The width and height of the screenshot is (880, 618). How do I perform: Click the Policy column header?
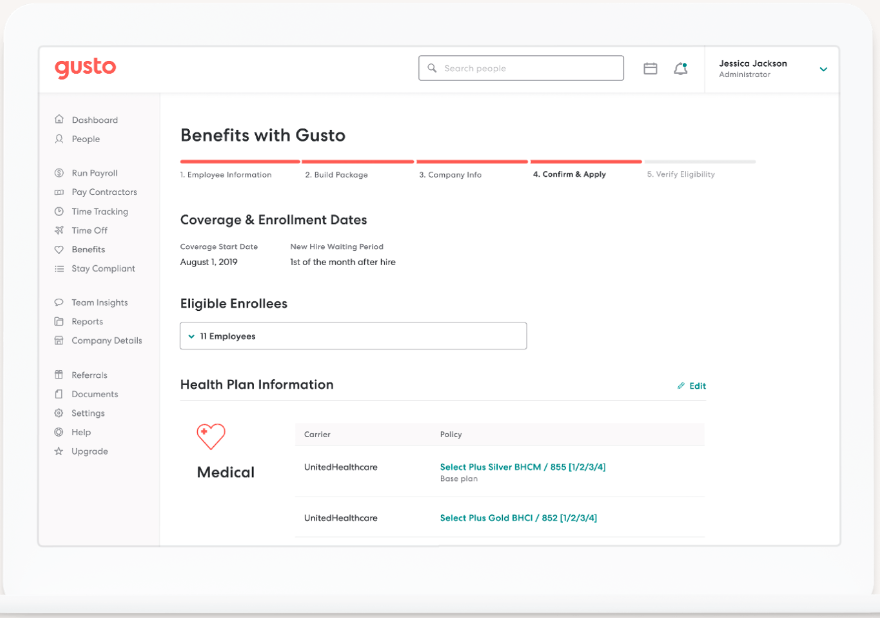click(451, 434)
